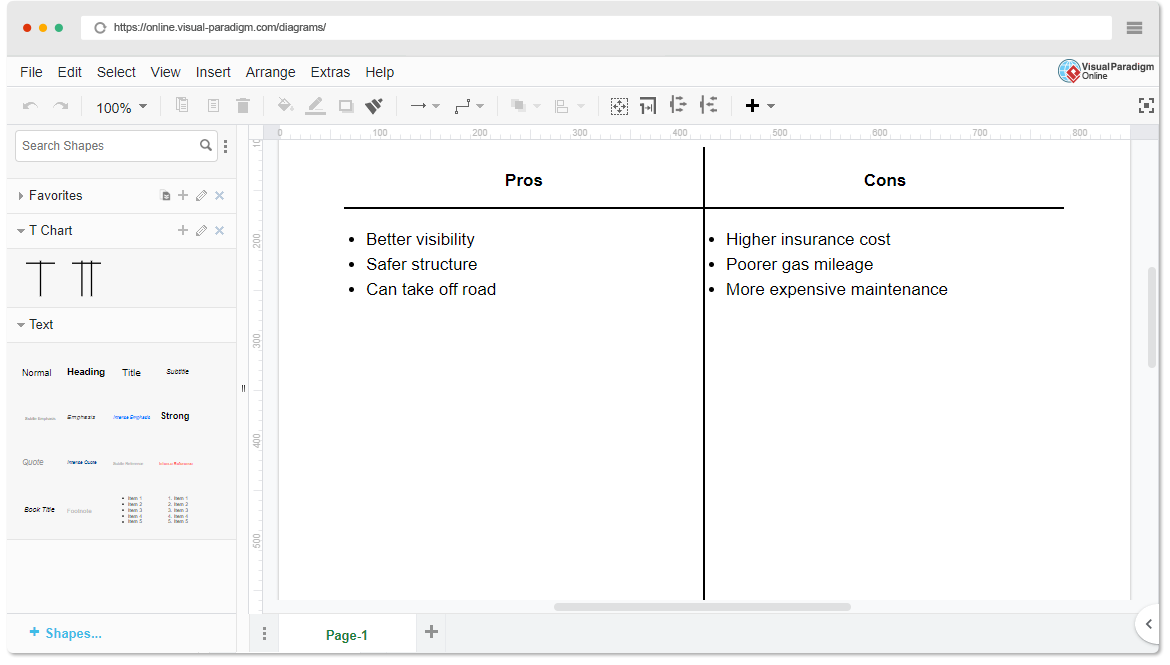This screenshot has width=1170, height=665.
Task: Open the Extras menu
Action: (x=331, y=72)
